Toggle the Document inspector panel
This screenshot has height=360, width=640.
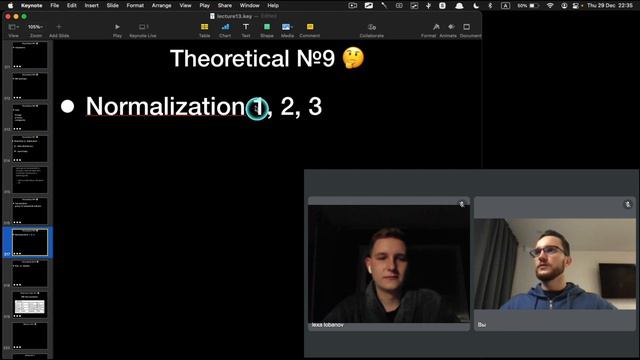coord(467,27)
